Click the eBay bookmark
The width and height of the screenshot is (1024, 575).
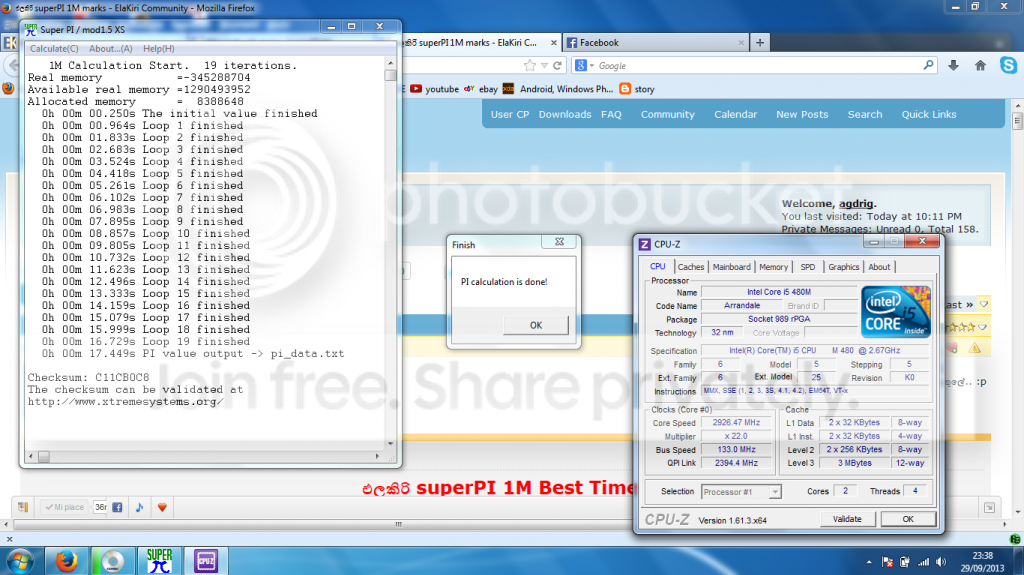click(481, 89)
